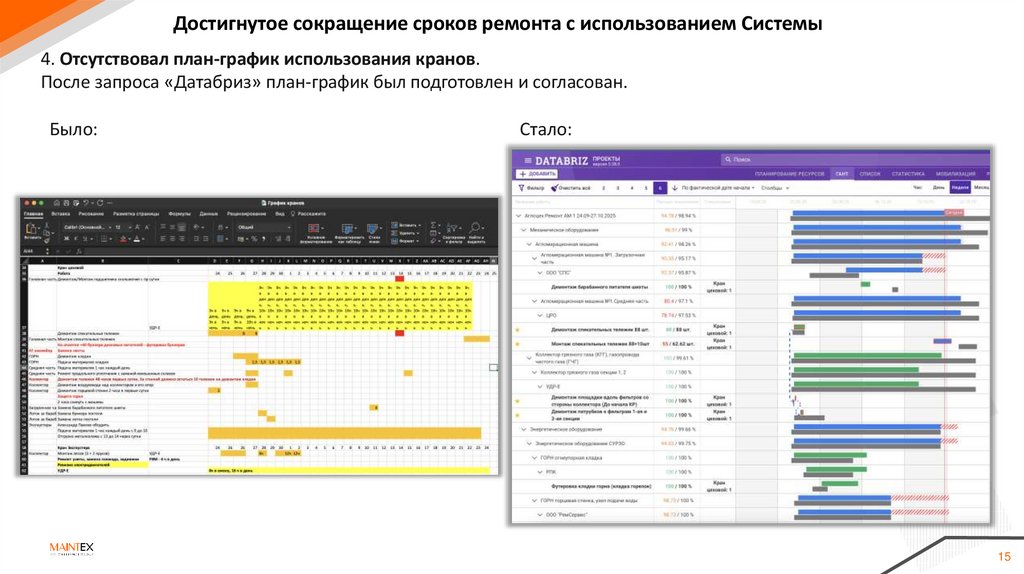The width and height of the screenshot is (1024, 574).
Task: Select level 2 button in Databriz
Action: (603, 188)
